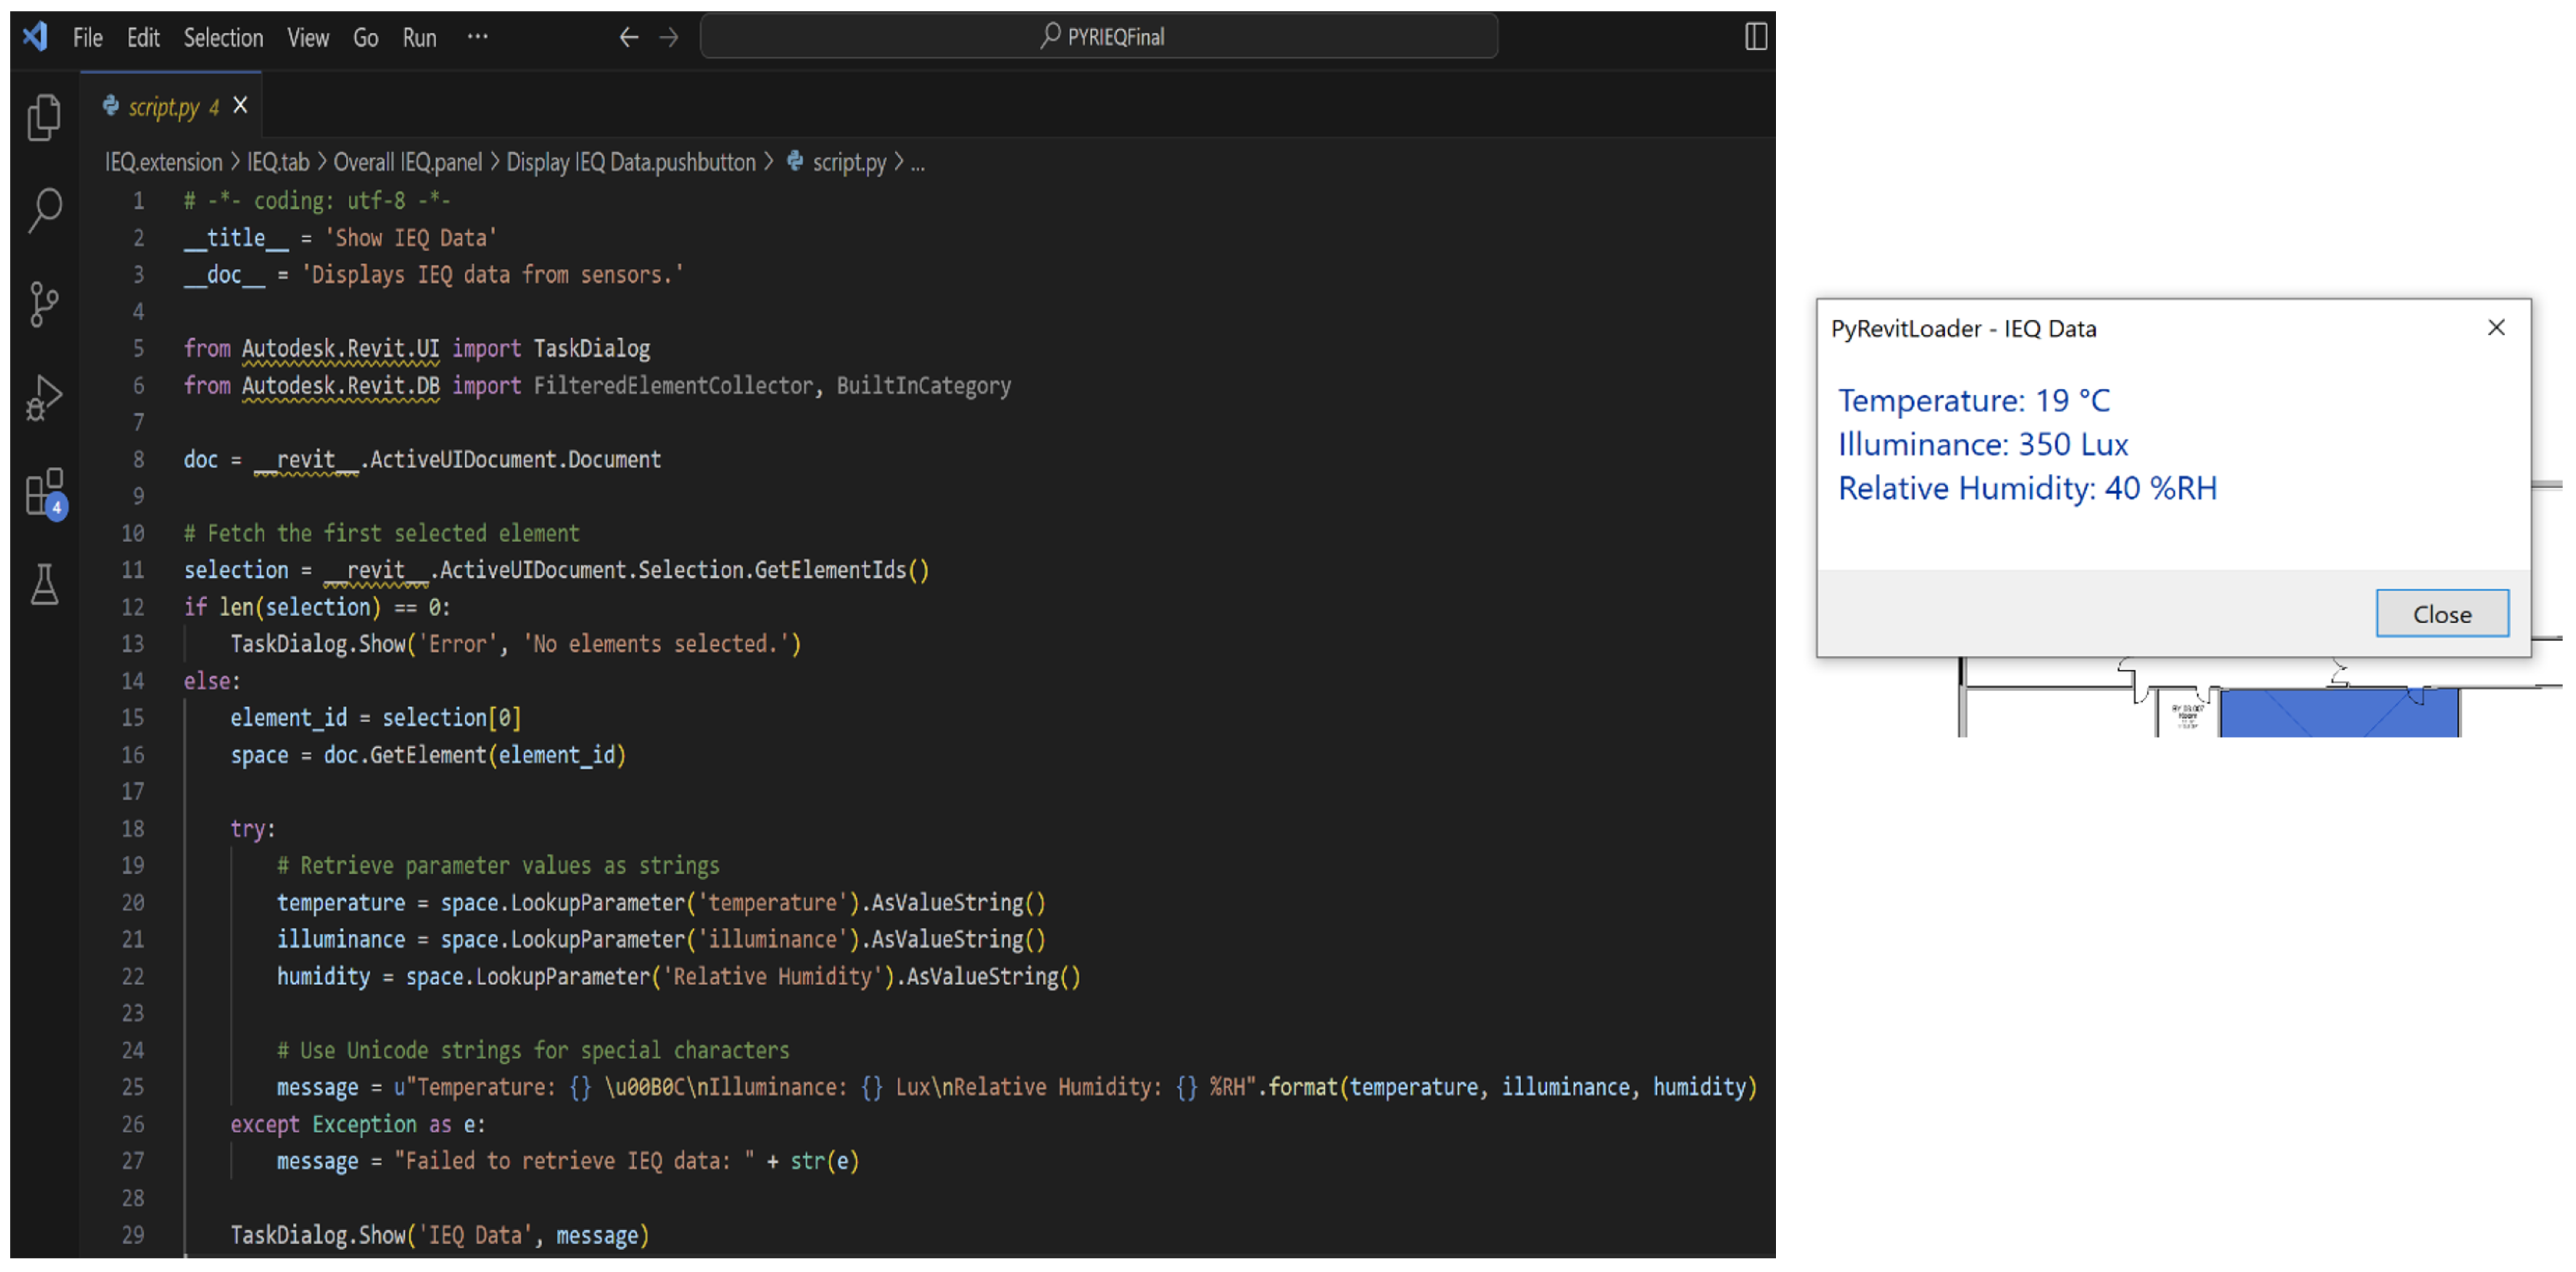
Task: Open the Search view in activity bar
Action: coord(44,210)
